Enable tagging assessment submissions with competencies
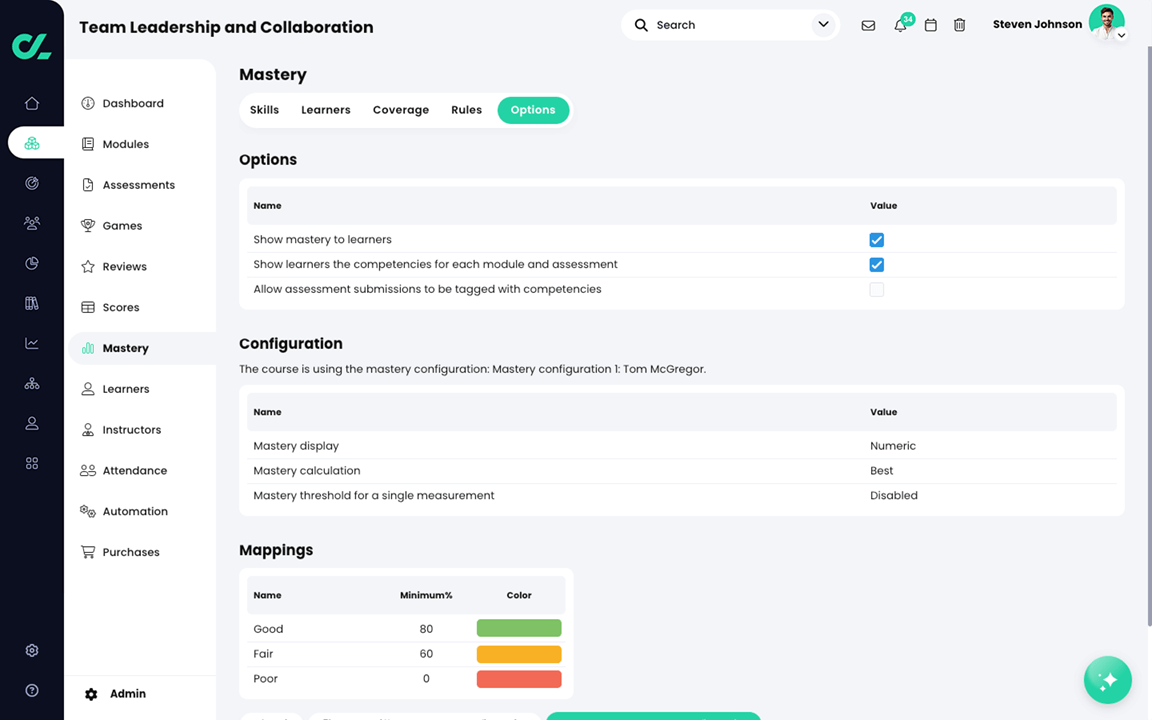Viewport: 1152px width, 720px height. coord(877,289)
